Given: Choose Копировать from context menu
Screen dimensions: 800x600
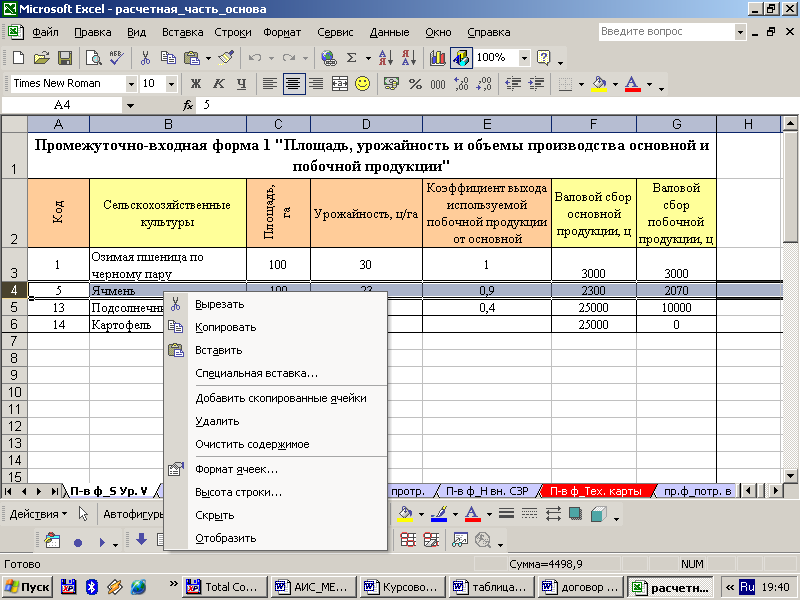Looking at the screenshot, I should point(276,327).
